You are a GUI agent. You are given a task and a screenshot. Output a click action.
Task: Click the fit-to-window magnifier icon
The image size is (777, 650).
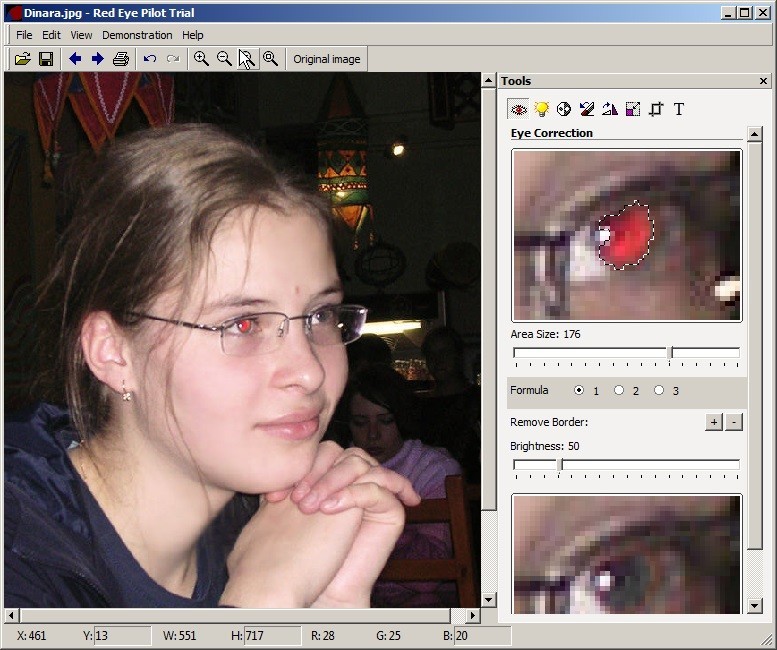(271, 59)
